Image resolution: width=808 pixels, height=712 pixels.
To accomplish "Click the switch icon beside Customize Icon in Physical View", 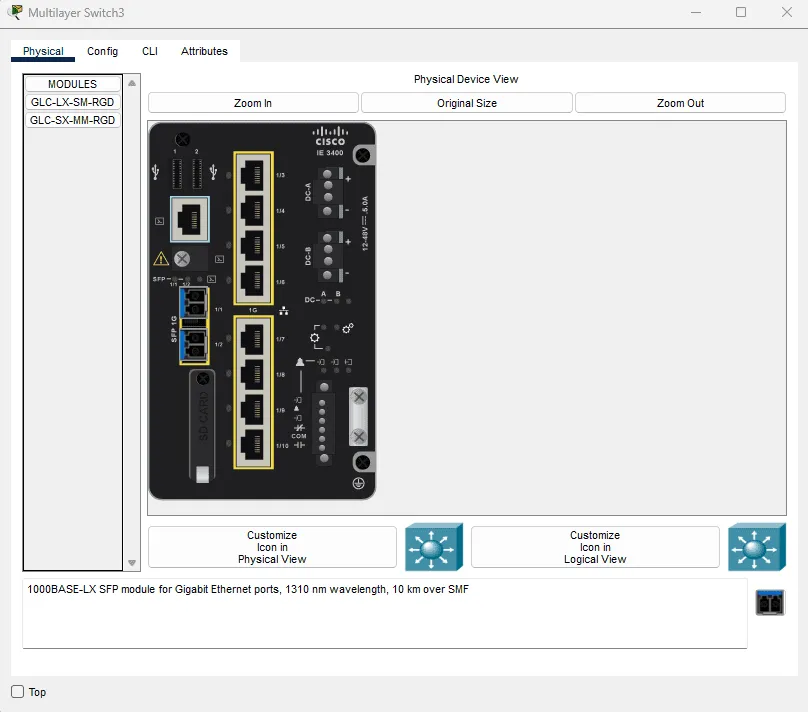I will click(x=433, y=547).
